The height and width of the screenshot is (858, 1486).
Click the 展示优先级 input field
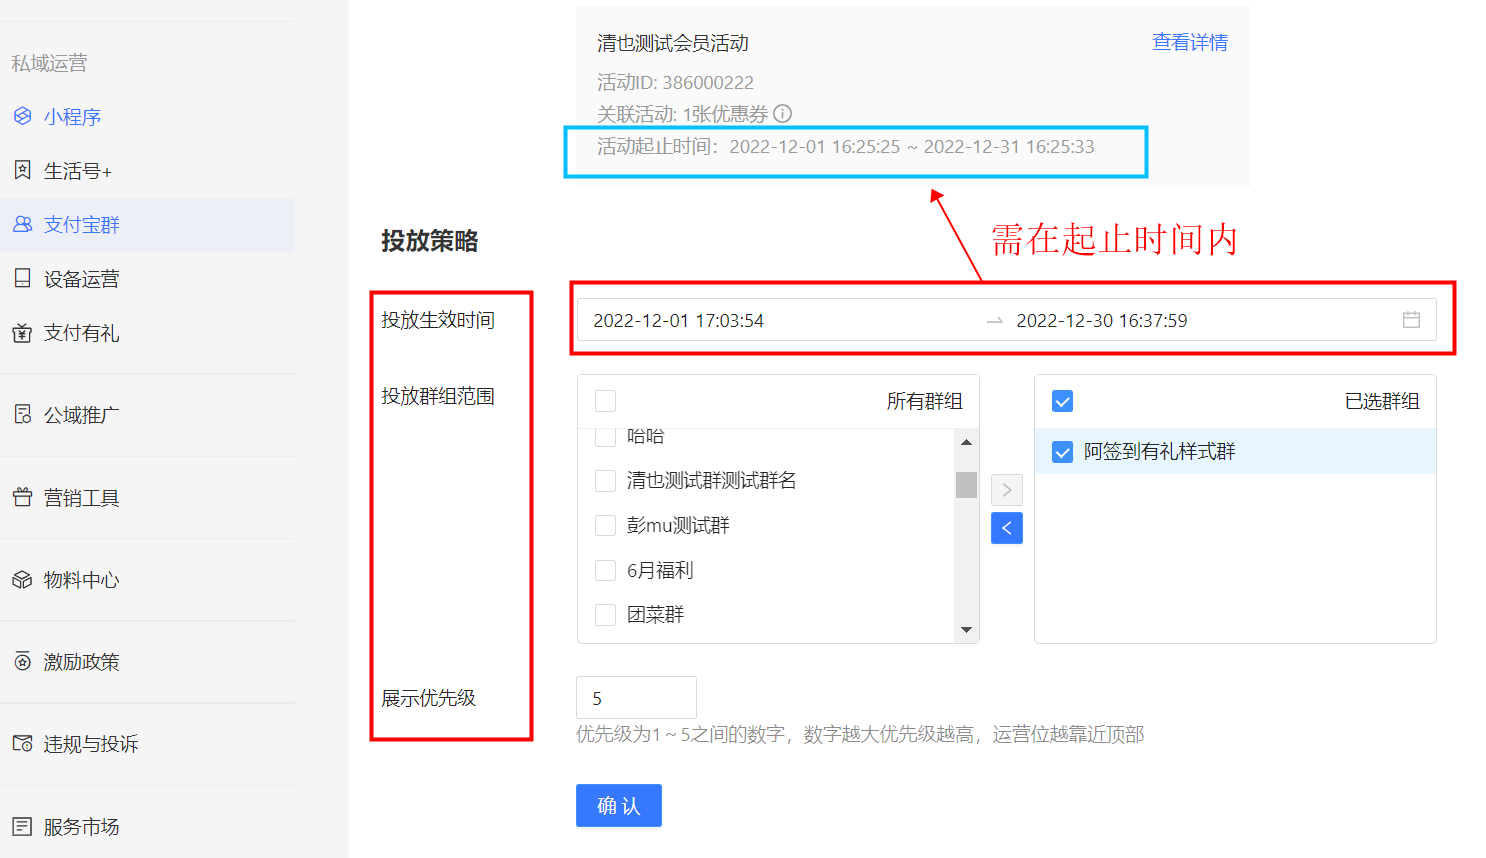pos(636,698)
